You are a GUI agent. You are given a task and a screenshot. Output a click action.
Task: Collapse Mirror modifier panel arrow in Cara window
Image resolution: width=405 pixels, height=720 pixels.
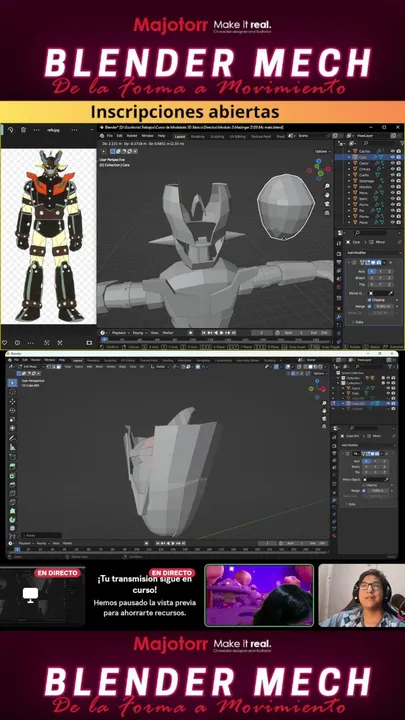(349, 263)
